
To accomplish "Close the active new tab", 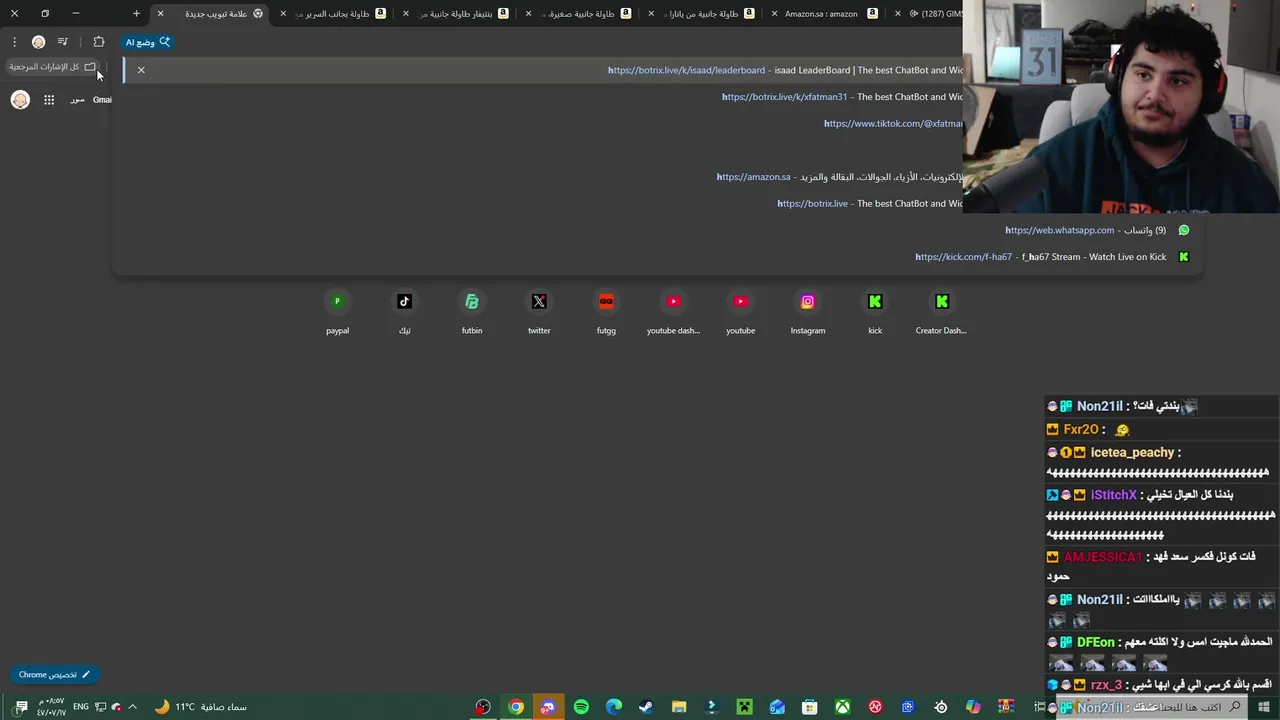I will click(160, 13).
